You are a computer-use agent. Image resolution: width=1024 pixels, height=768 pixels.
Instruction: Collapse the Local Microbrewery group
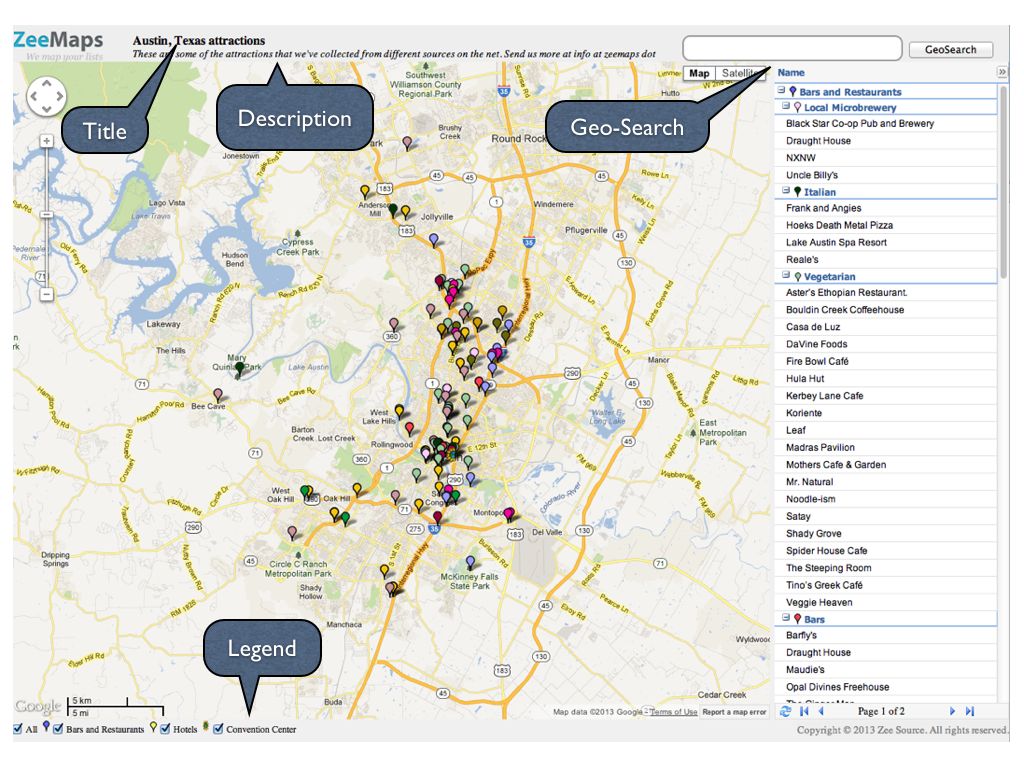point(786,106)
